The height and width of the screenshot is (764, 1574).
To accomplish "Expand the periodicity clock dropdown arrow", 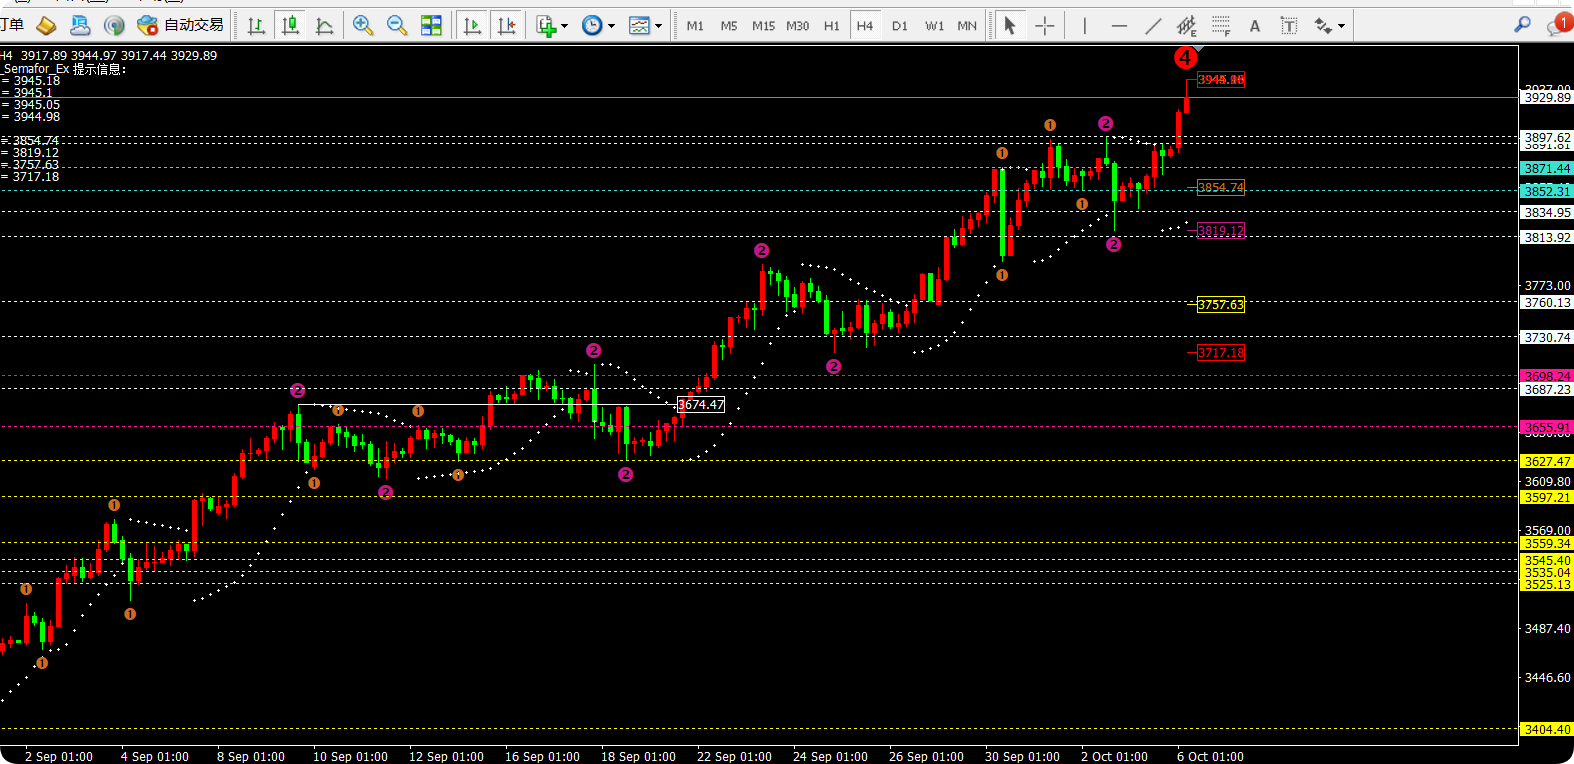I will tap(611, 26).
